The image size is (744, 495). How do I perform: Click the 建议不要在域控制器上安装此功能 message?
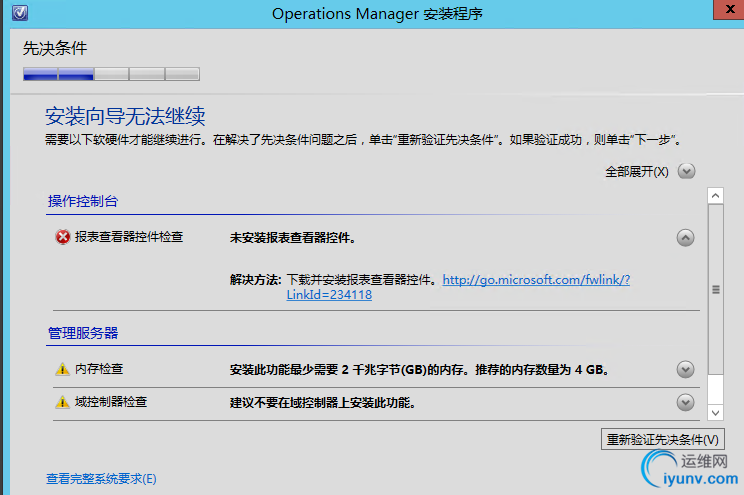tap(323, 402)
